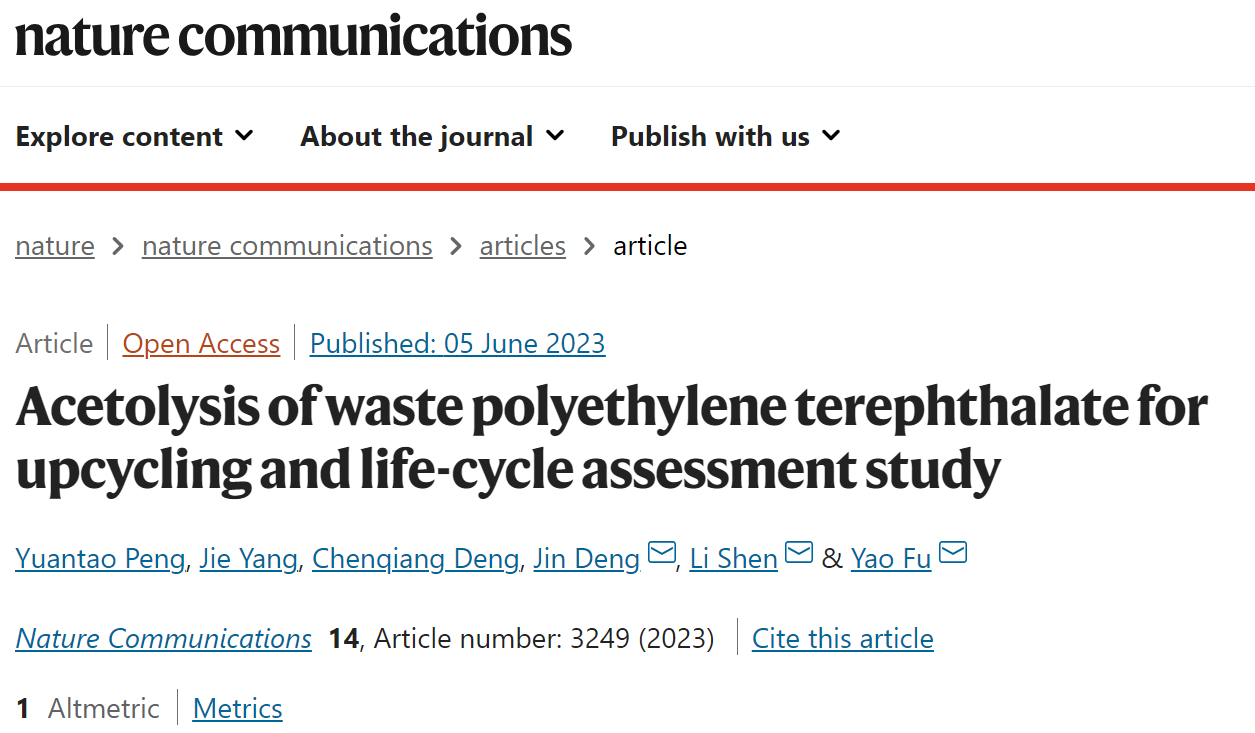Screen dimensions: 1255x733
Task: Click the Published: 05 June 2023 link
Action: (x=458, y=344)
